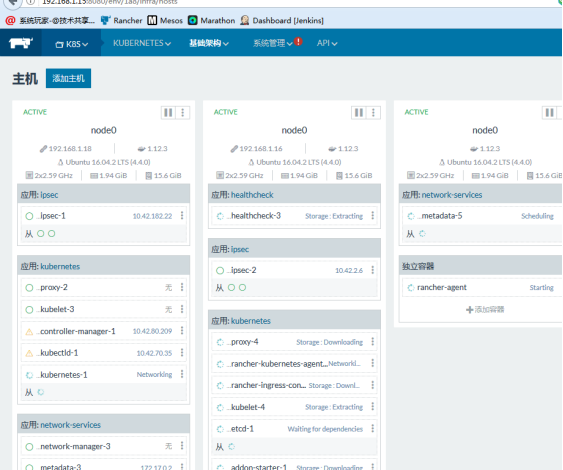Click the 添加容器 add container link
This screenshot has height=470, width=563.
click(485, 309)
